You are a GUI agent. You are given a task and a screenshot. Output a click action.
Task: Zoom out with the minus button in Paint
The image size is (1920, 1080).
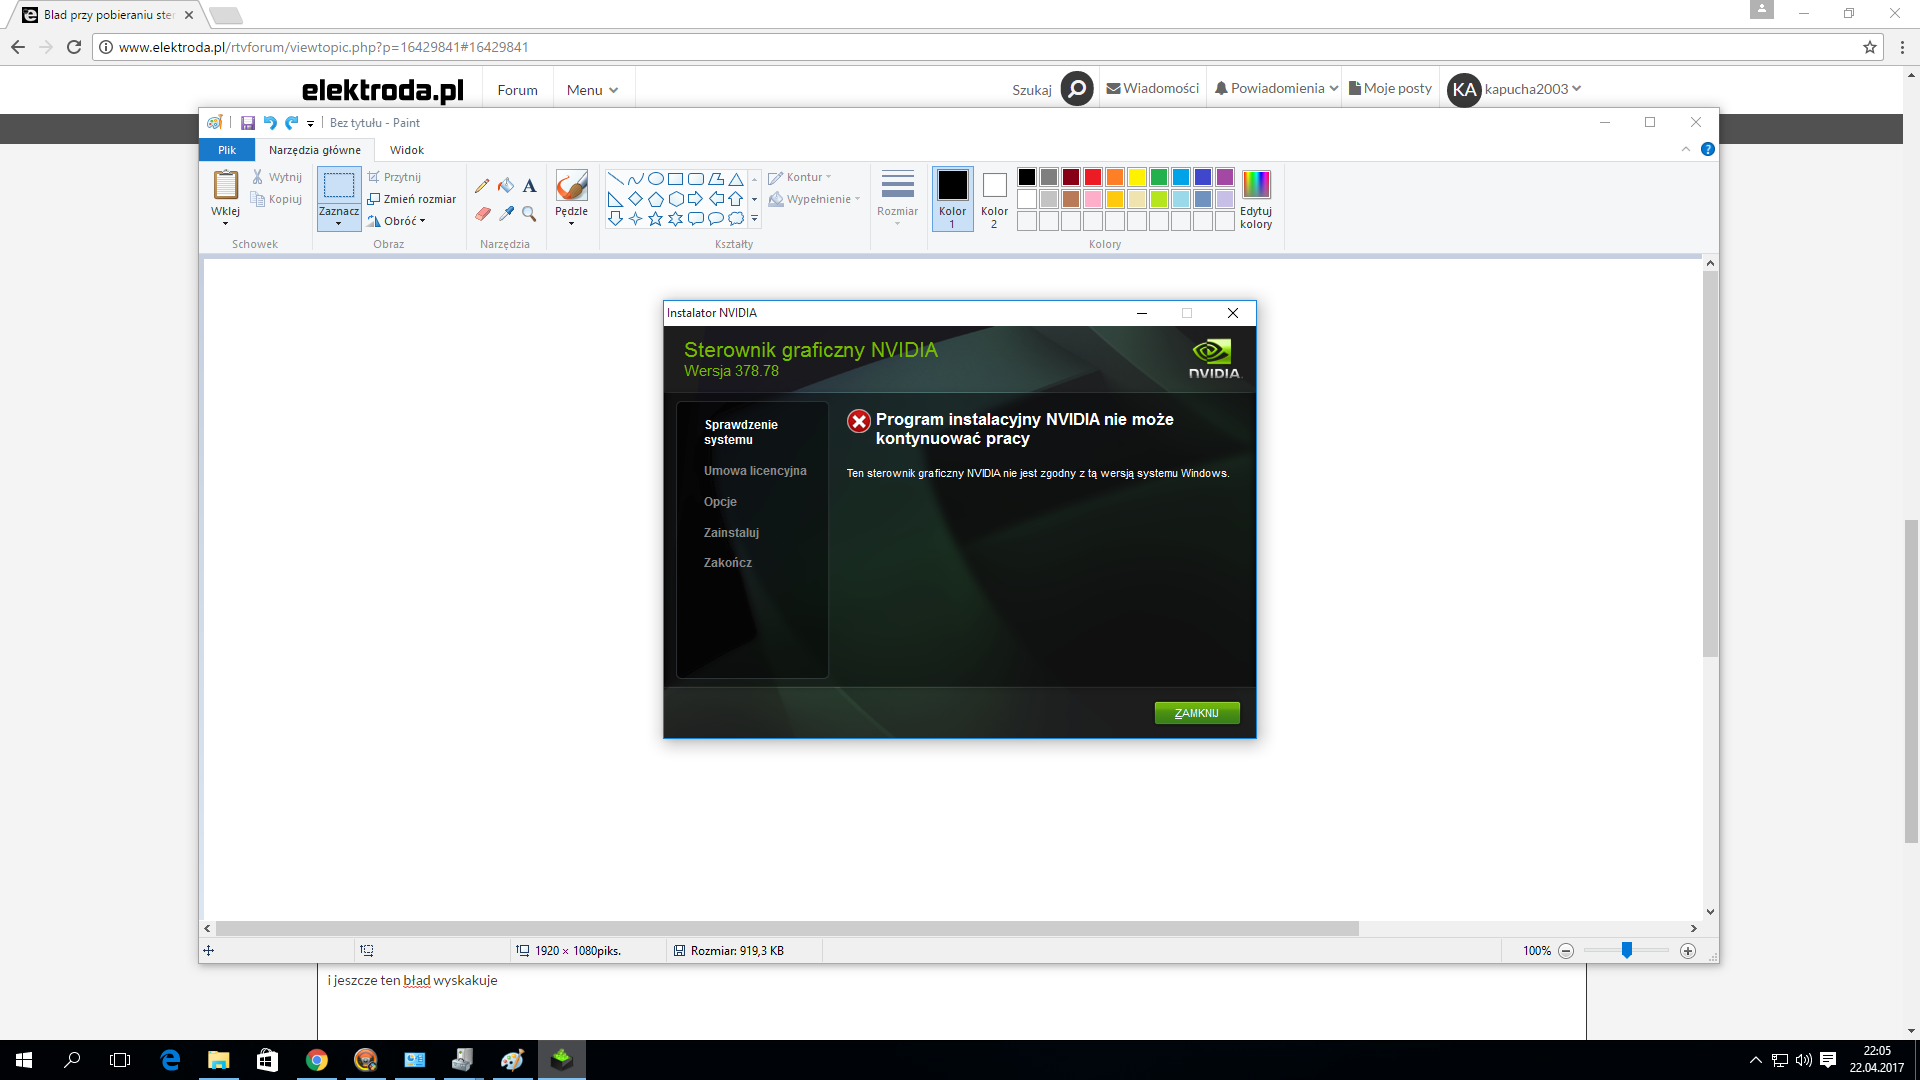[1566, 951]
